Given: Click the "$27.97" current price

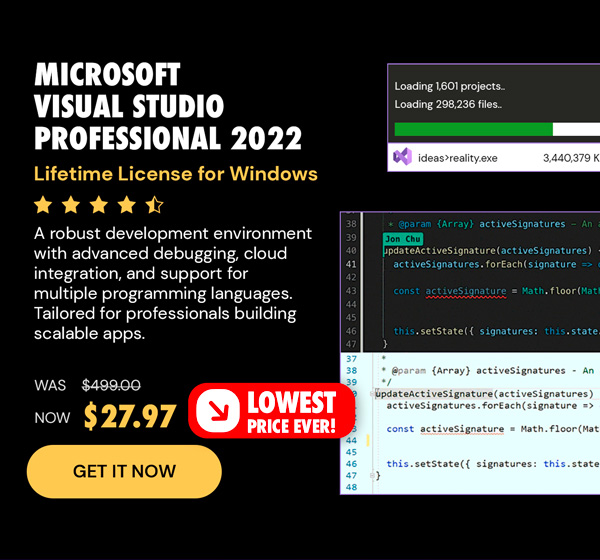Looking at the screenshot, I should point(130,416).
